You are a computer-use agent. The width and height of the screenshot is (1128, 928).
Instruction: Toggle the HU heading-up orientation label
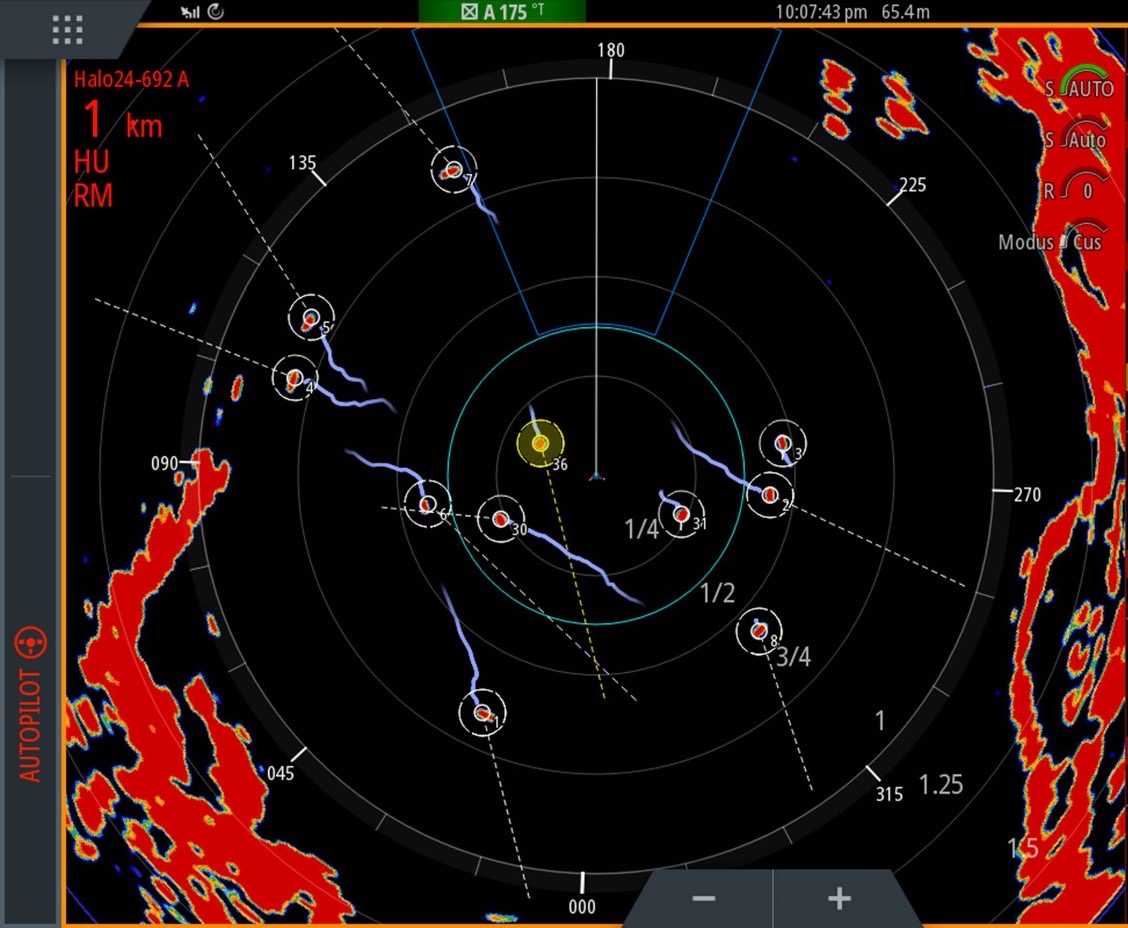[x=91, y=162]
